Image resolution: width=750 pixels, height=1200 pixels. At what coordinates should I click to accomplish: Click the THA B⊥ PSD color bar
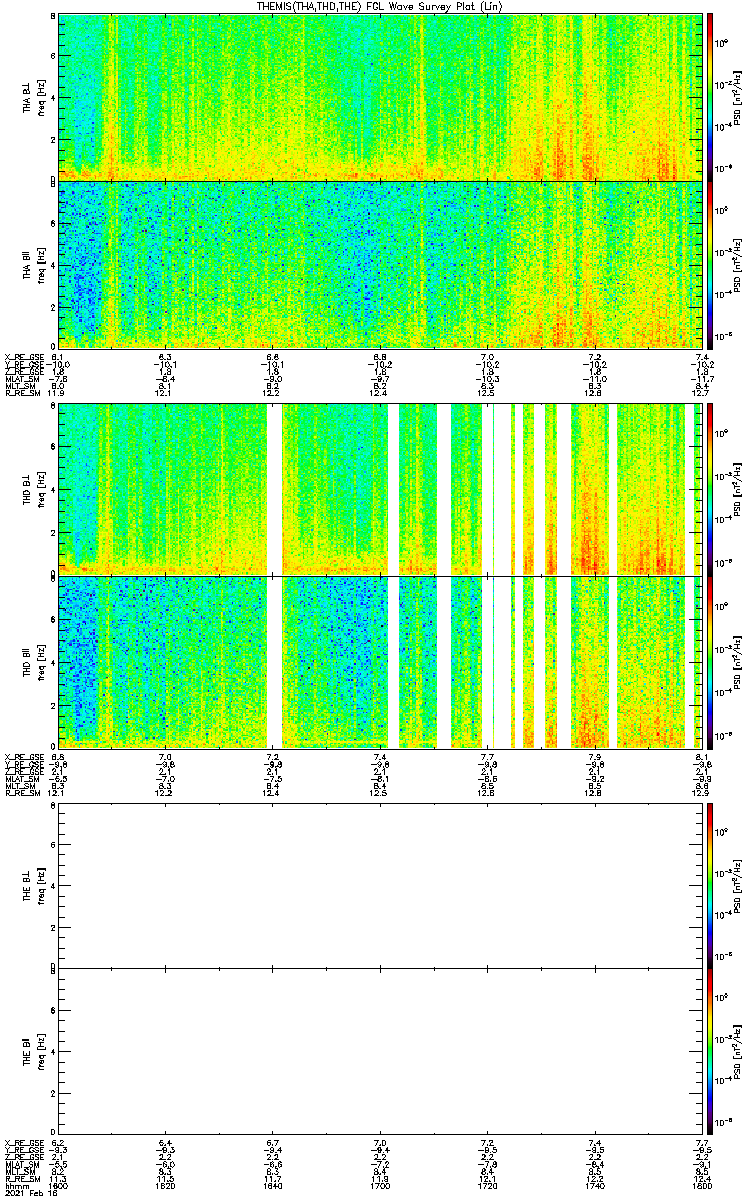710,97
